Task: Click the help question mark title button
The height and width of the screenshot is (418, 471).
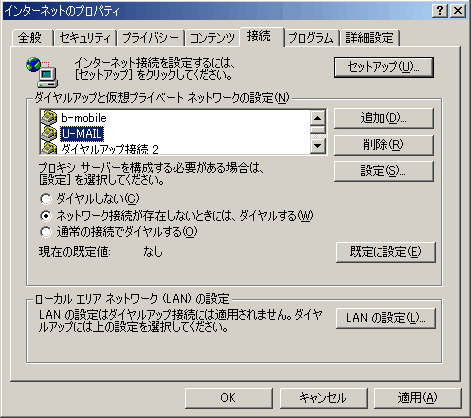Action: [440, 11]
